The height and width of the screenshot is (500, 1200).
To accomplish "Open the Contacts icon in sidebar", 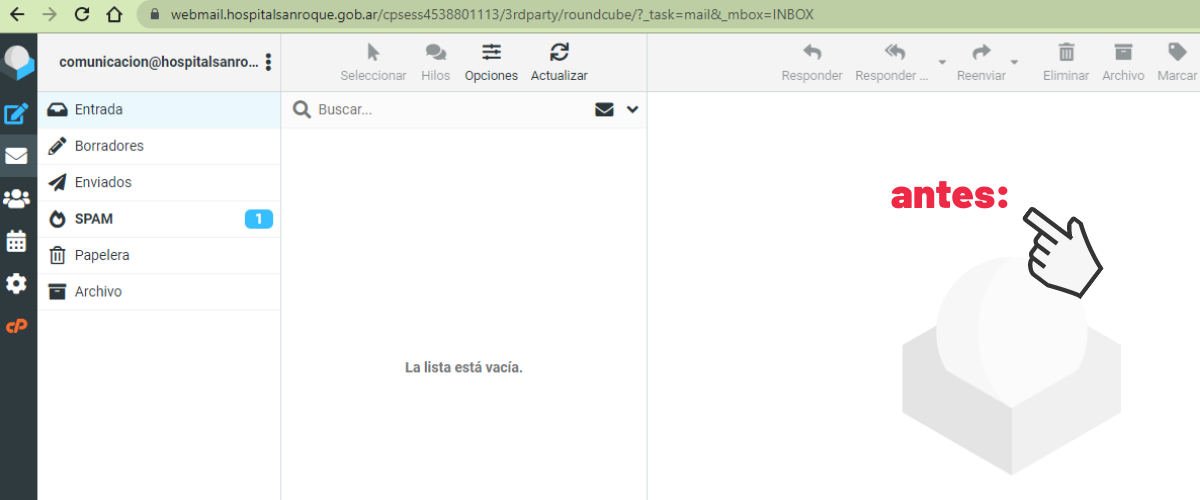I will (x=17, y=199).
